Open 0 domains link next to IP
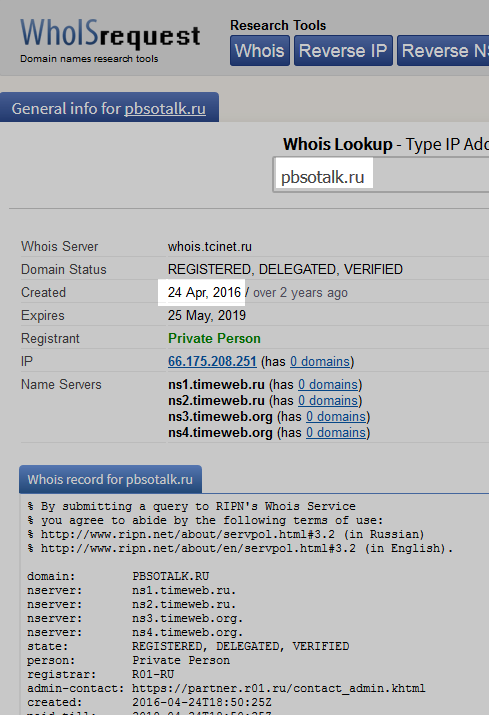Image resolution: width=489 pixels, height=715 pixels. pos(320,361)
